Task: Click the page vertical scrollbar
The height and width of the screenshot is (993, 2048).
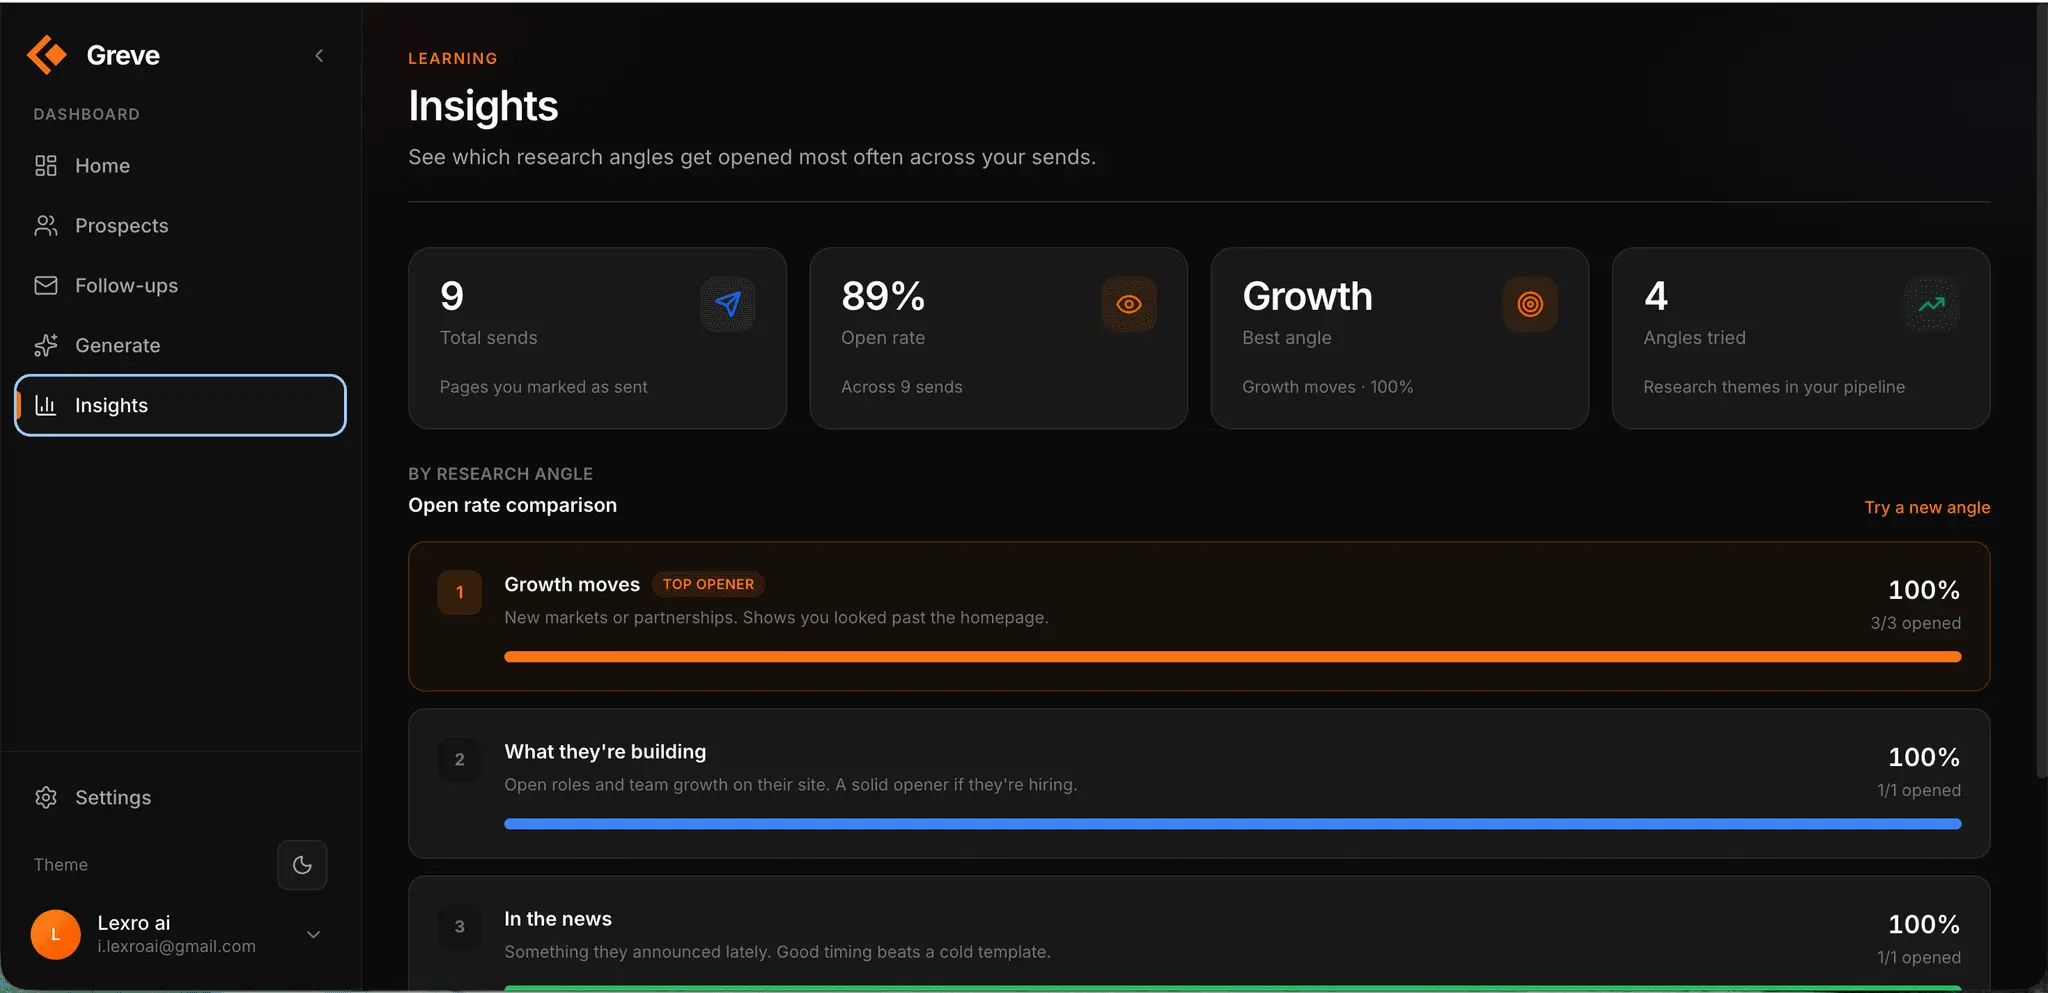Action: click(2042, 390)
